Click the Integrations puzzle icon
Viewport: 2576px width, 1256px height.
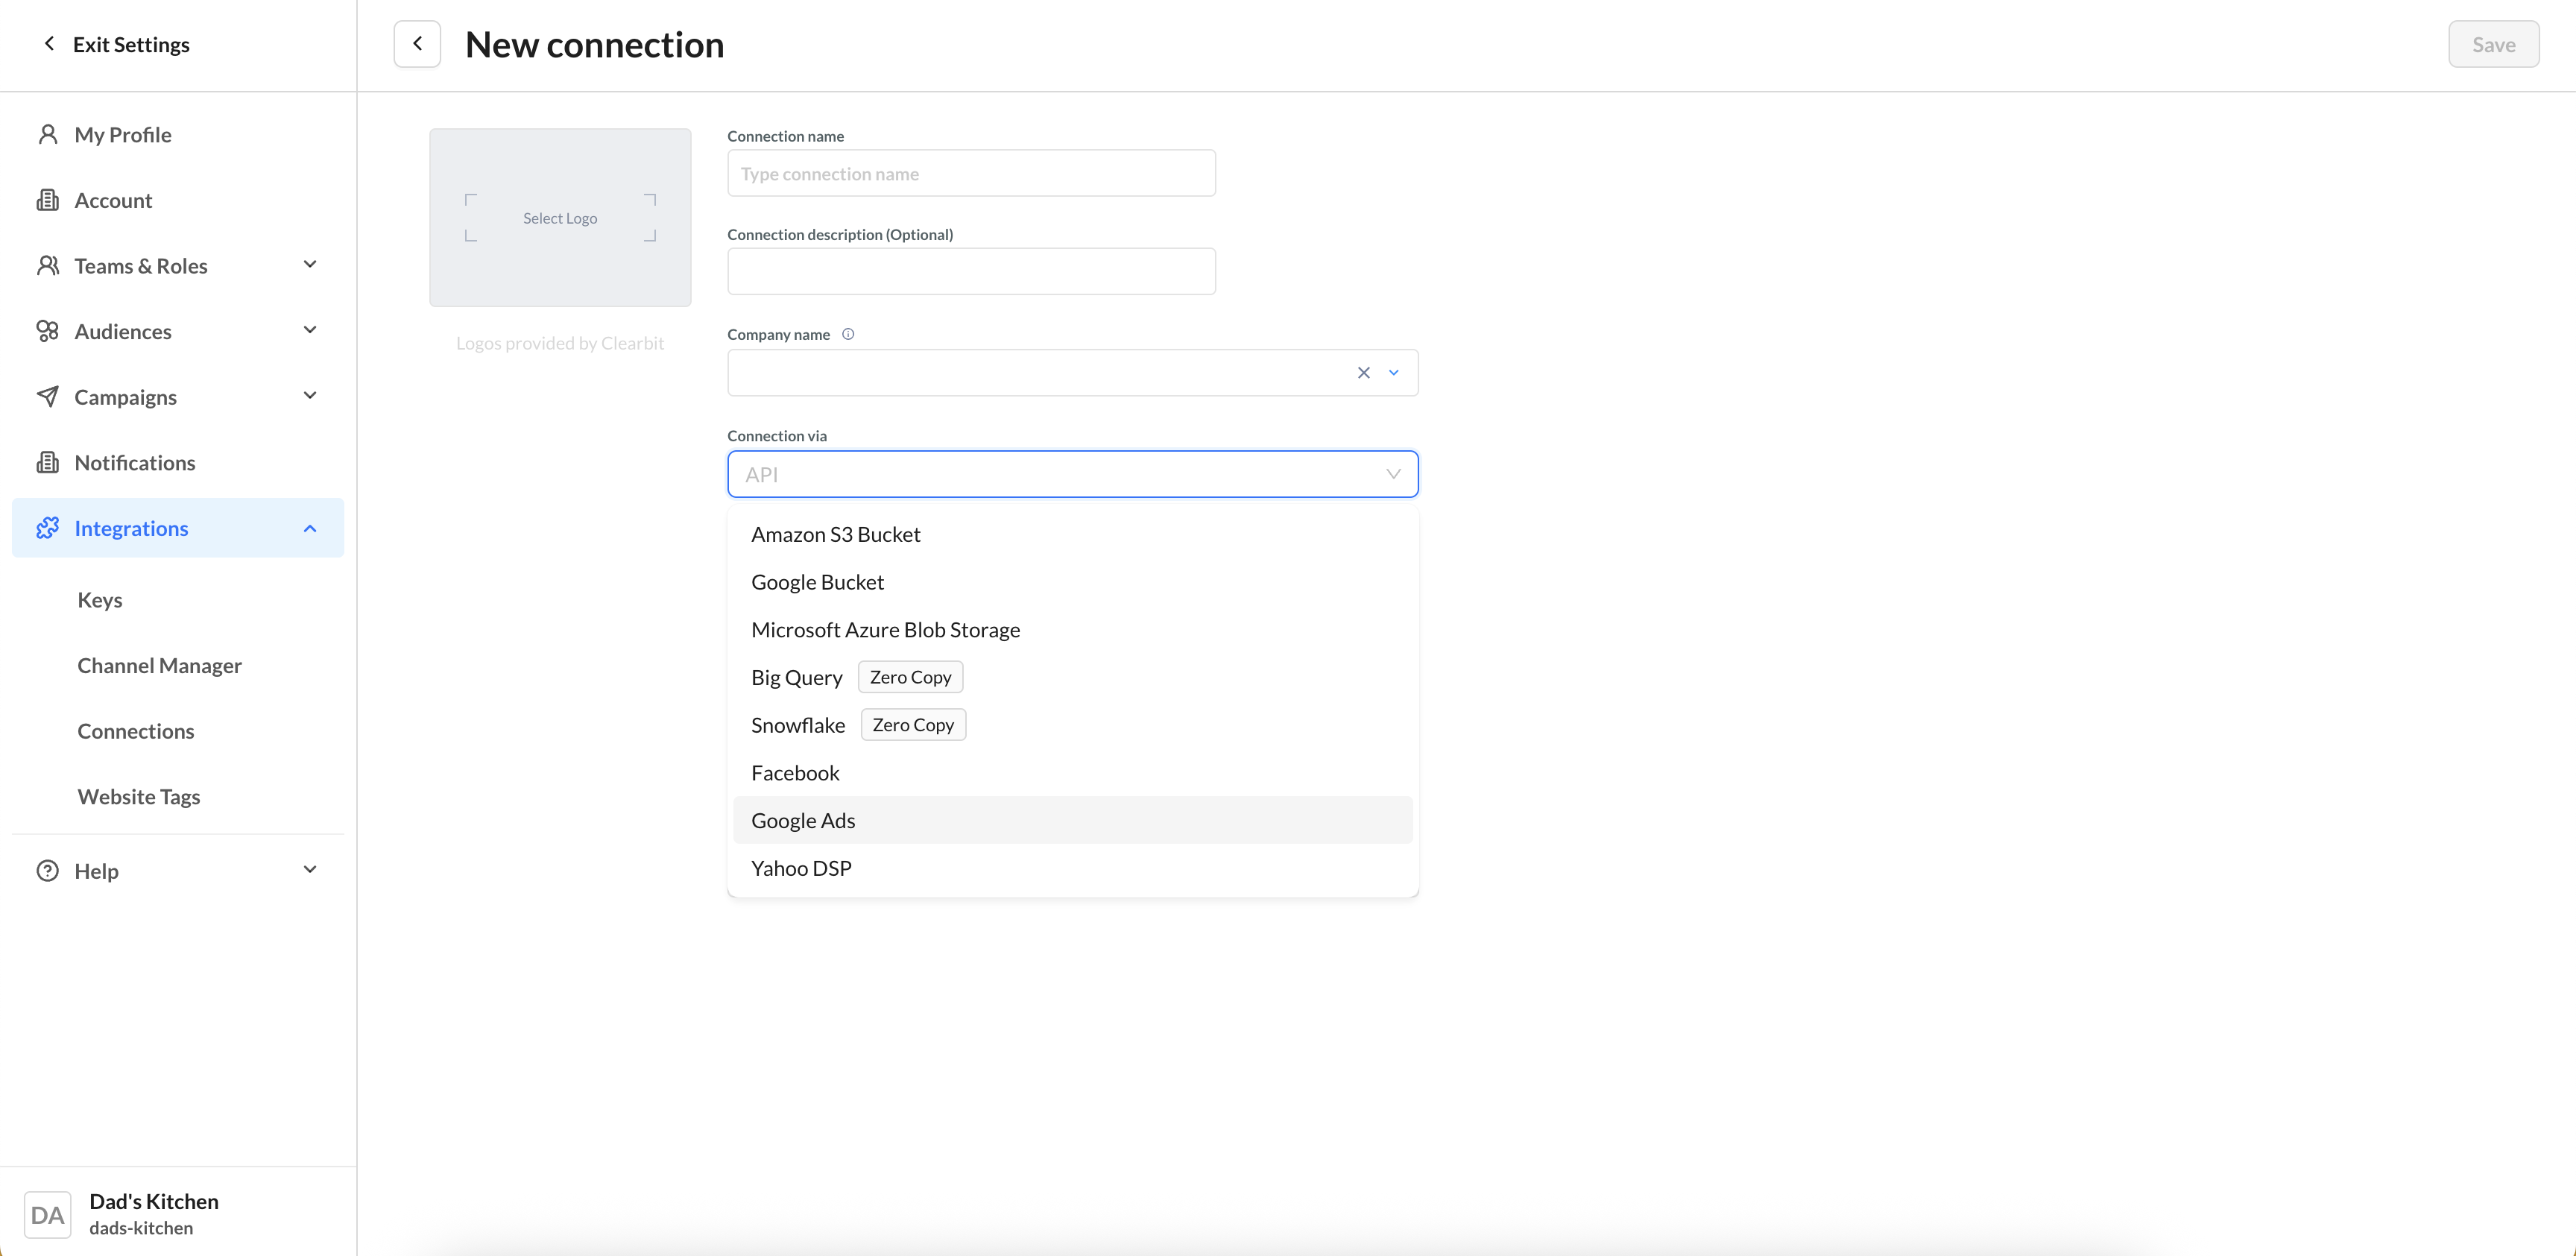point(47,528)
